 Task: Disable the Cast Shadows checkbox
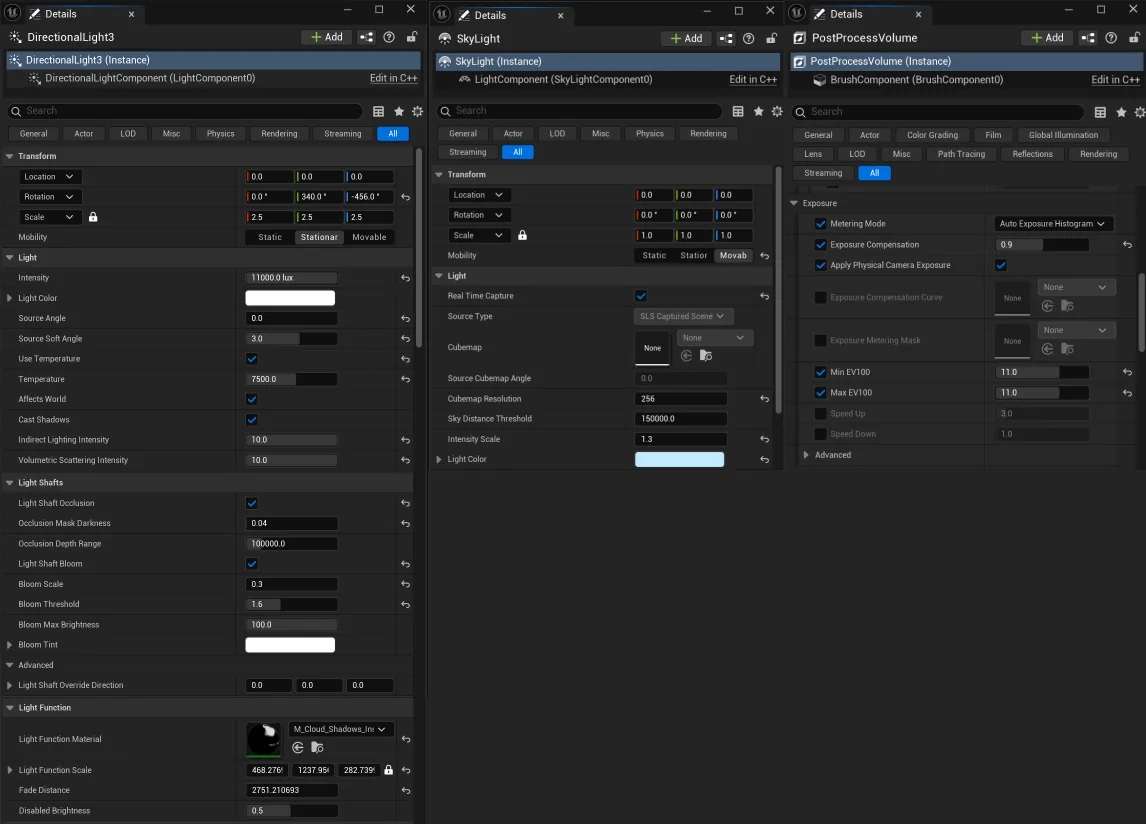click(x=251, y=420)
